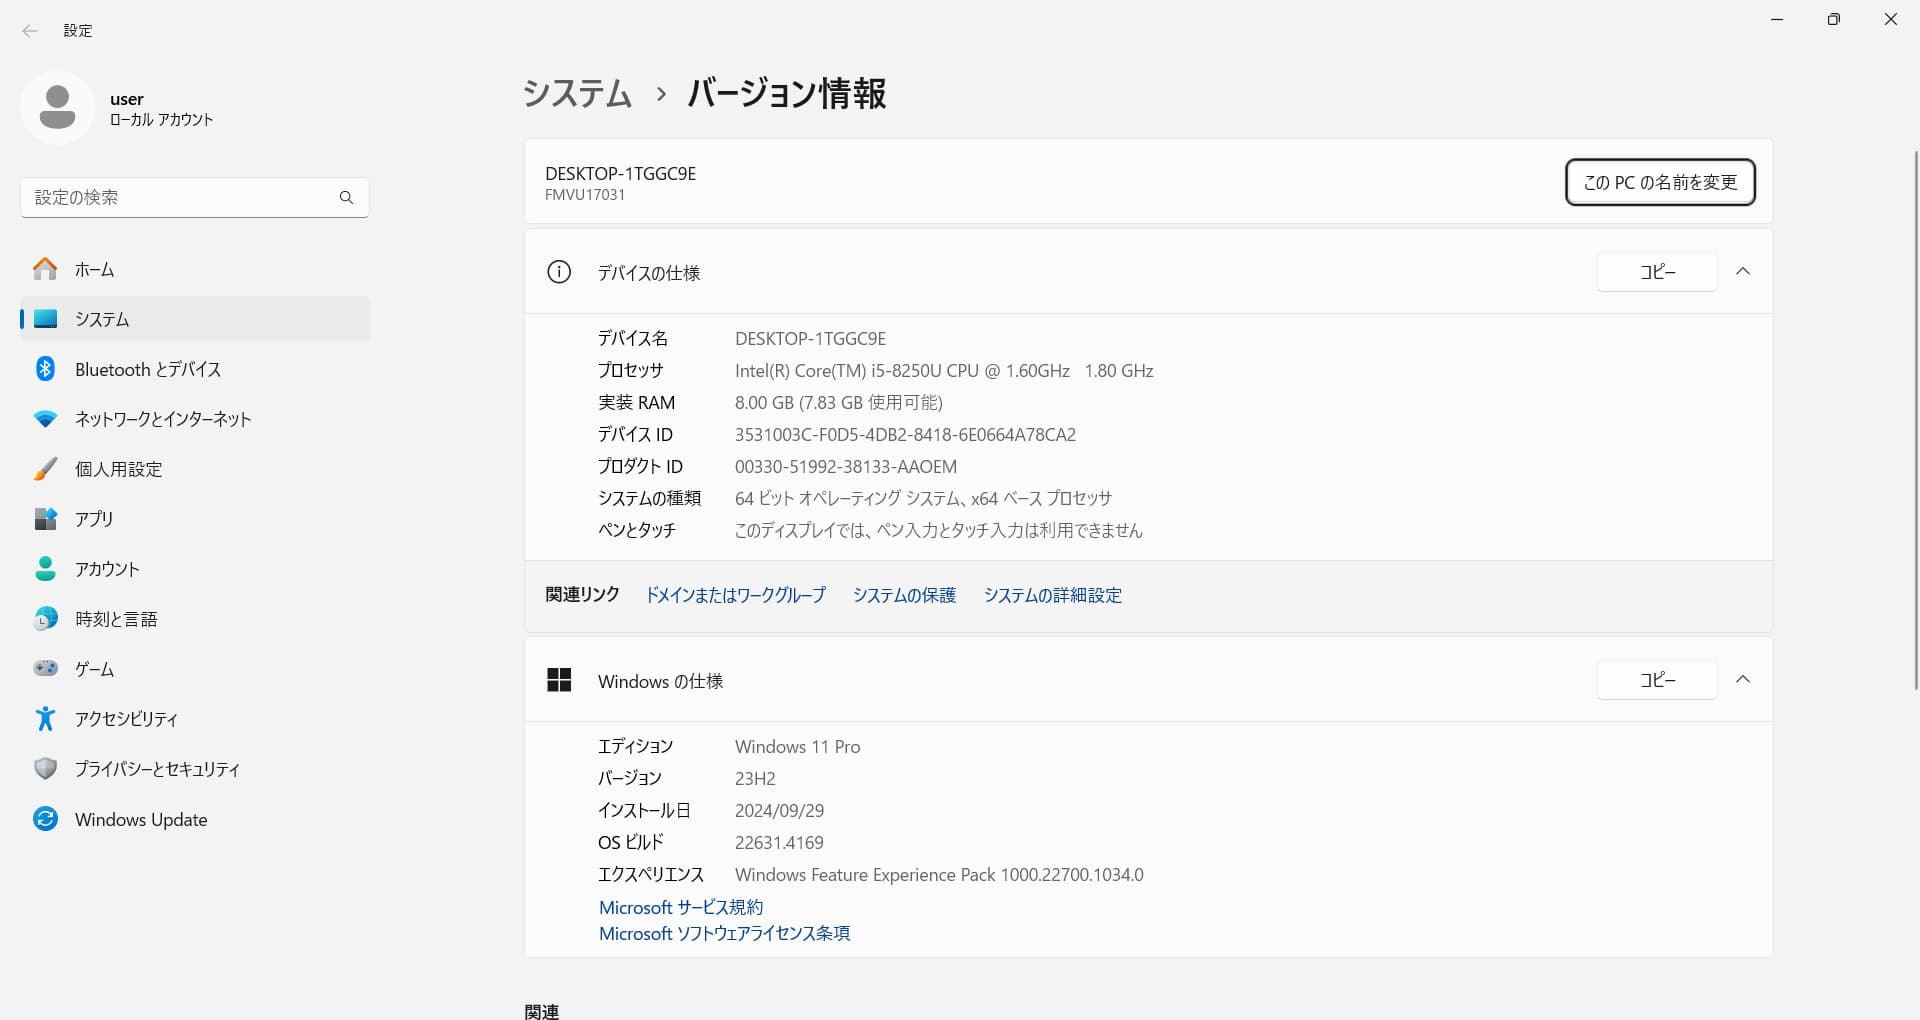This screenshot has width=1920, height=1020.
Task: Go to 個人用設定 section
Action: coord(195,469)
